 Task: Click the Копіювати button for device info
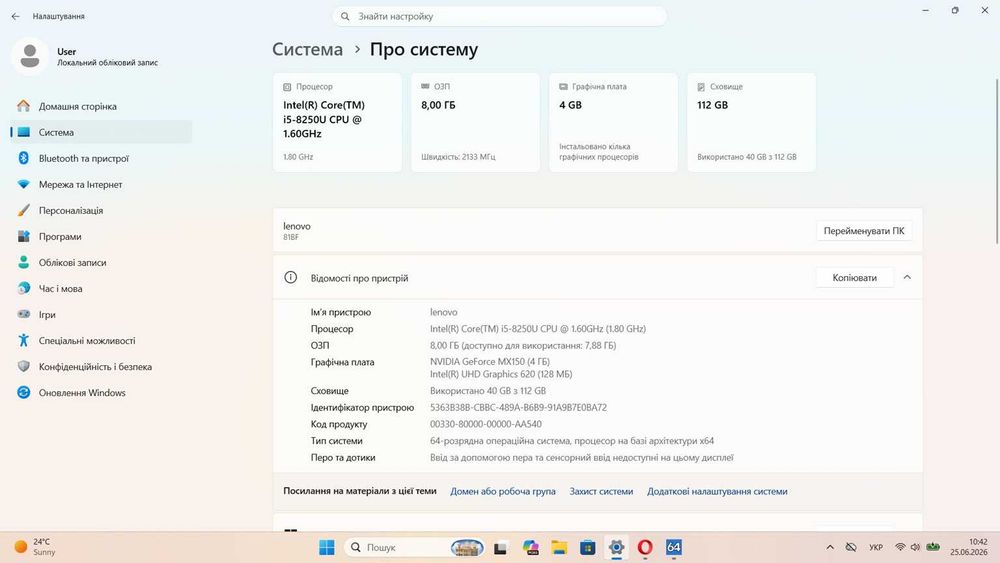[x=855, y=277]
